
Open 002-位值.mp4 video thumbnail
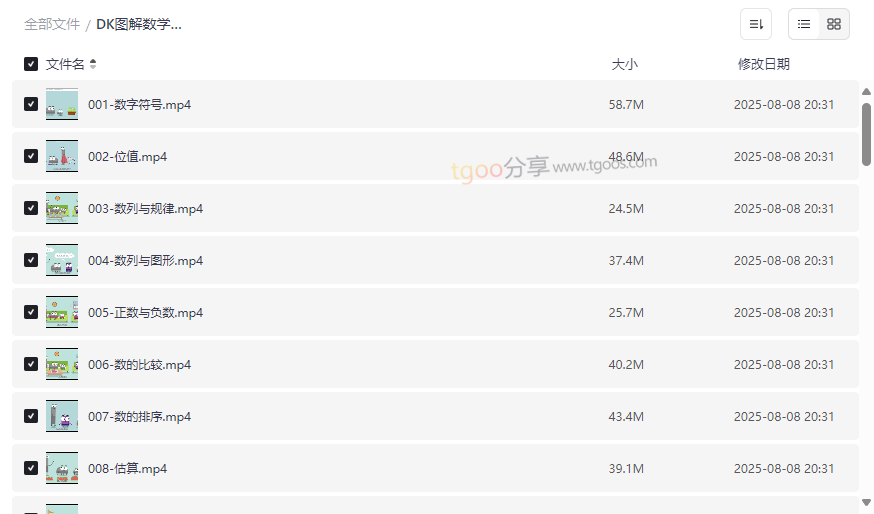(62, 156)
